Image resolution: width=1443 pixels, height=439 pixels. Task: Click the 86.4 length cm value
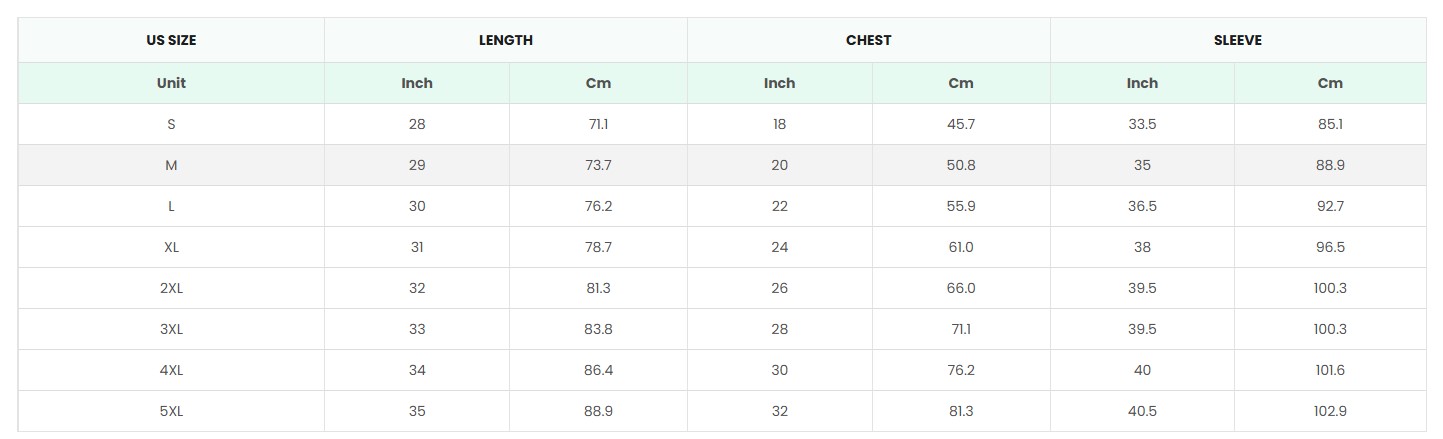598,370
